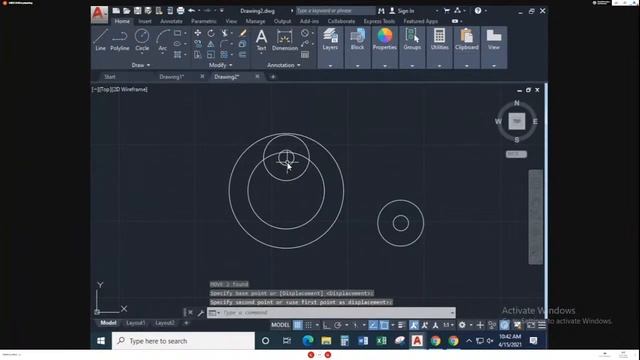Click the add layout plus button
Screen dimensions: 640x360
[186, 323]
